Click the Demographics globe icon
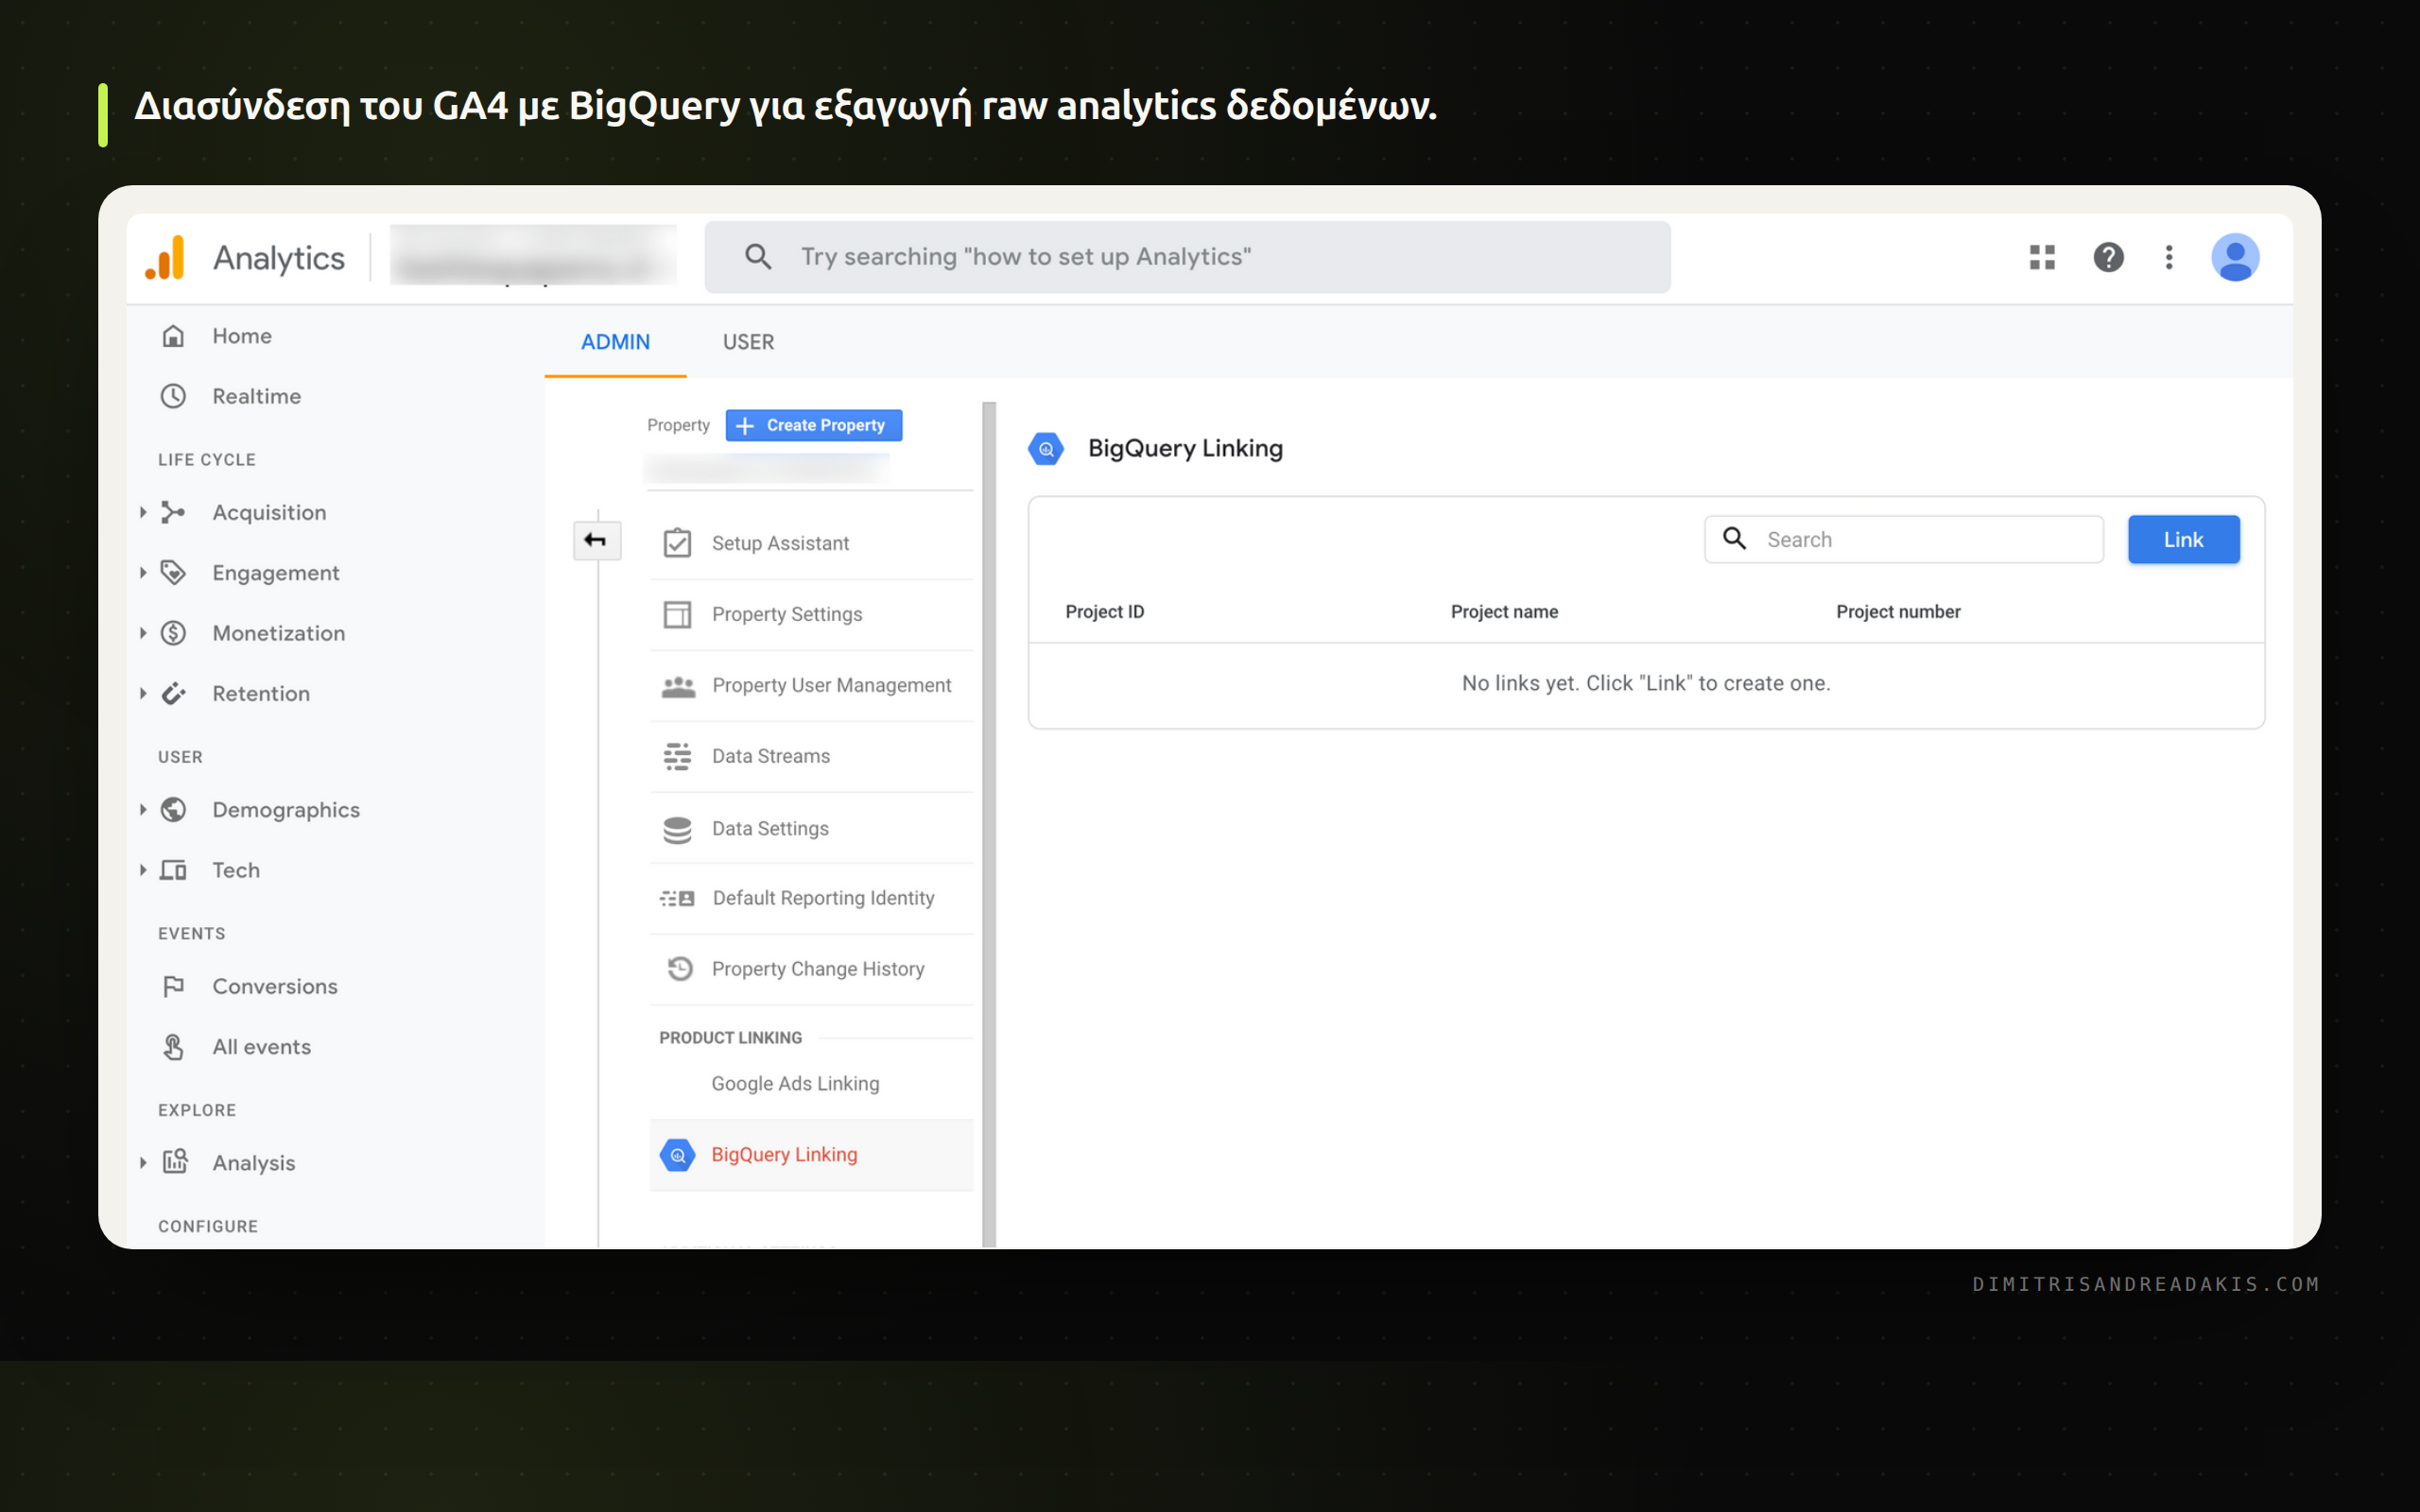Image resolution: width=2420 pixels, height=1512 pixels. tap(173, 809)
